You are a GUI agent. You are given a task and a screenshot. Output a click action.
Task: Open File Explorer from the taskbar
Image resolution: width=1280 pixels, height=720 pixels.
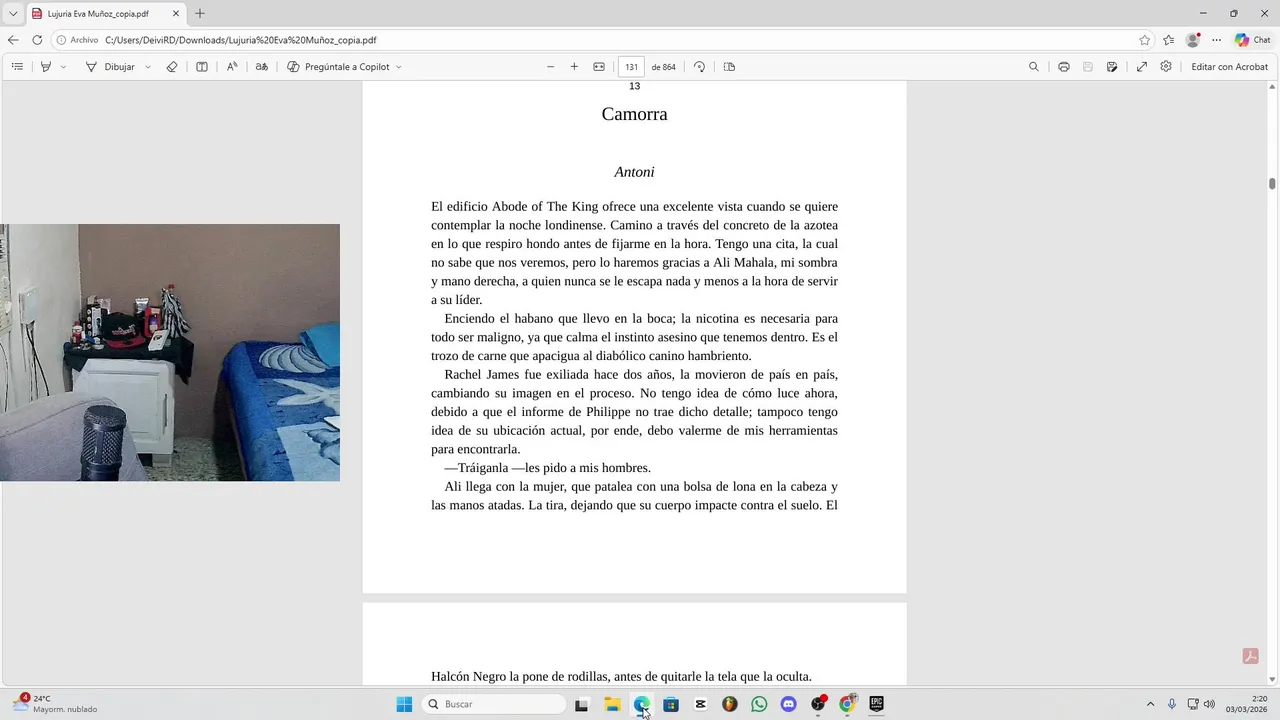click(x=612, y=704)
